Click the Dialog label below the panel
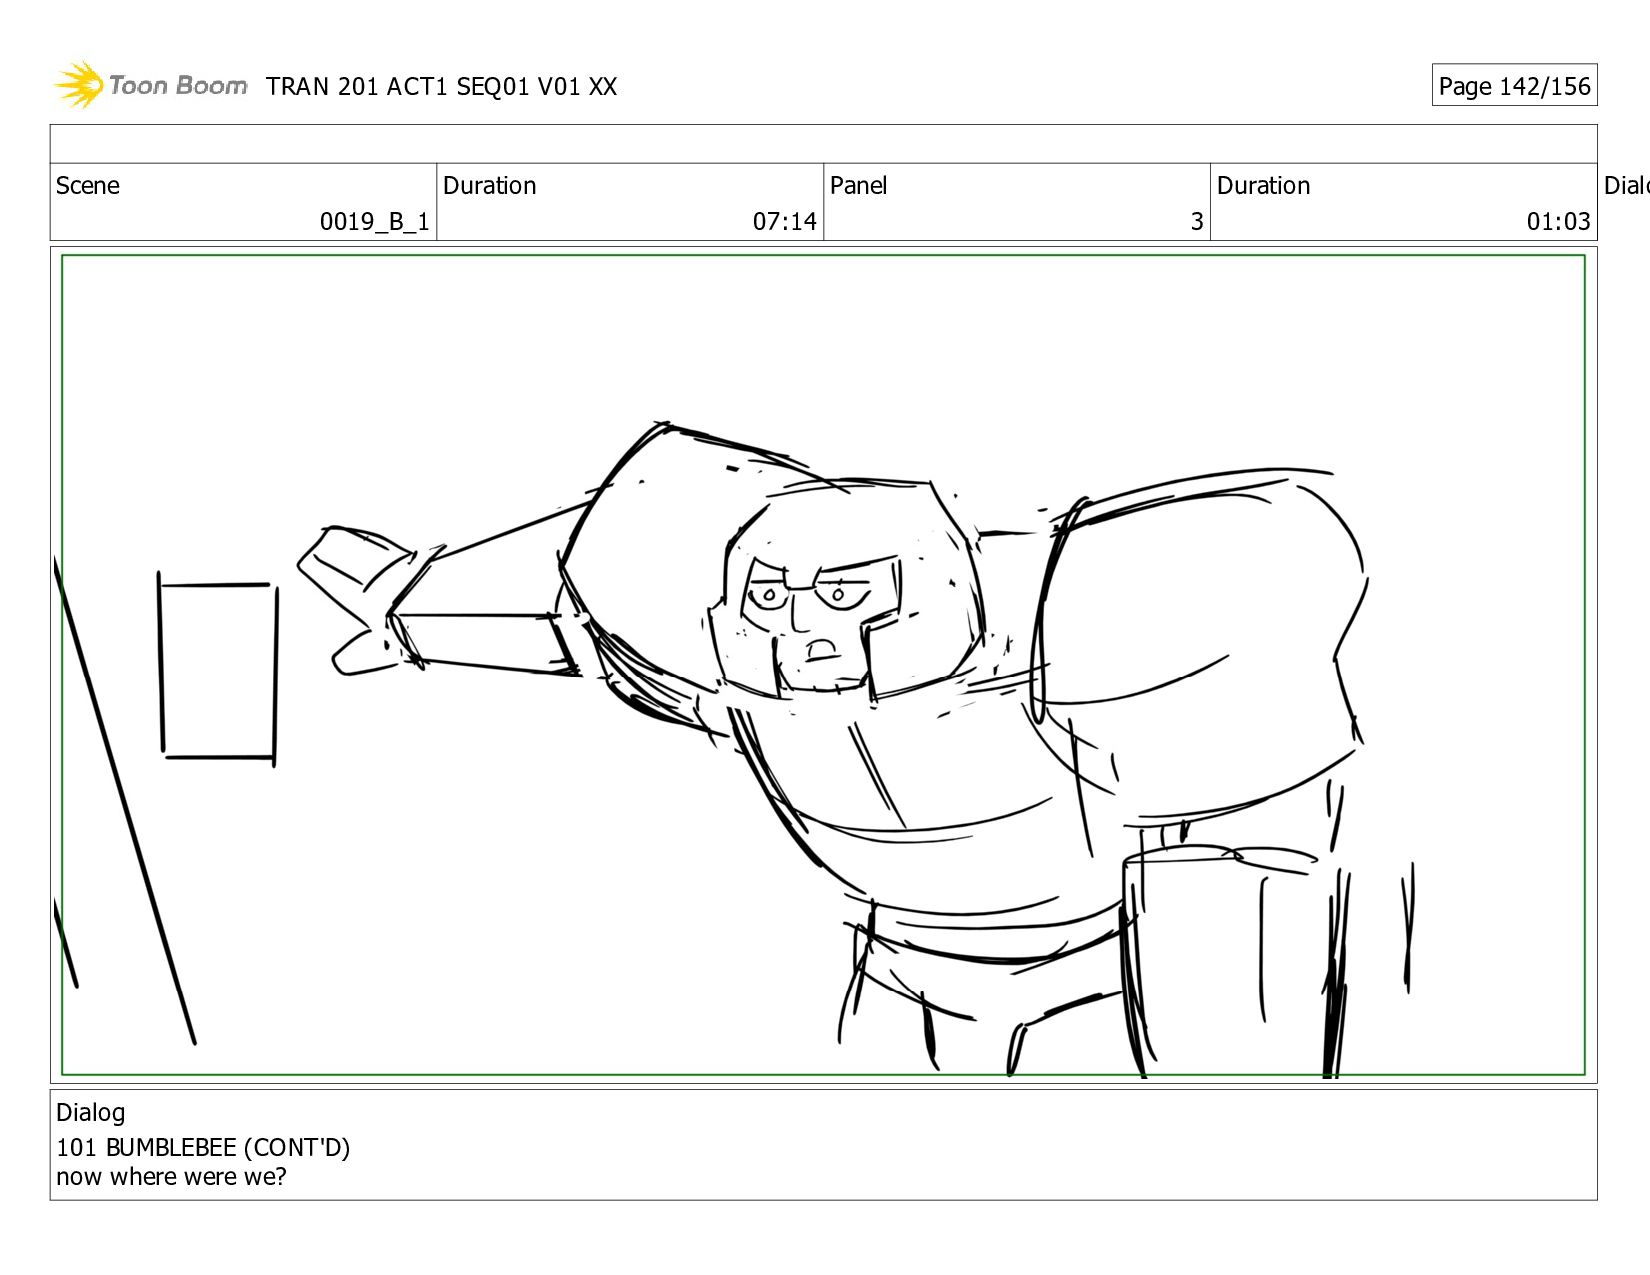This screenshot has height=1275, width=1650. click(91, 1113)
